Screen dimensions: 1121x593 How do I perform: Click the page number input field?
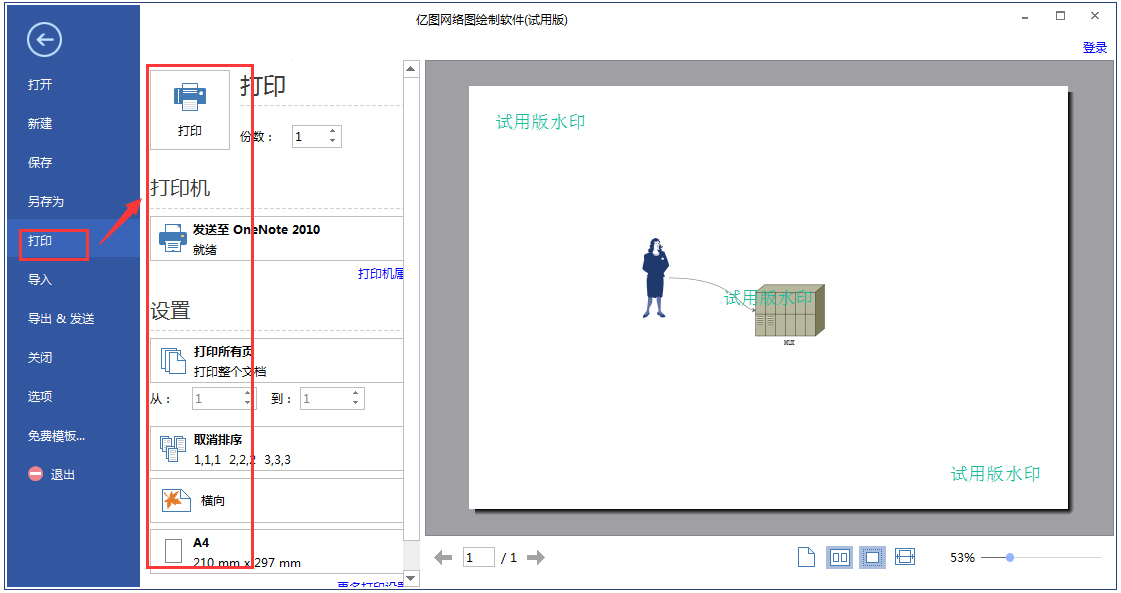pyautogui.click(x=478, y=557)
